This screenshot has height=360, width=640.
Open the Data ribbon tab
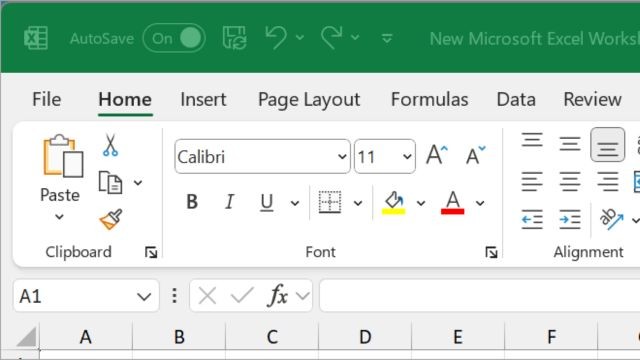516,99
